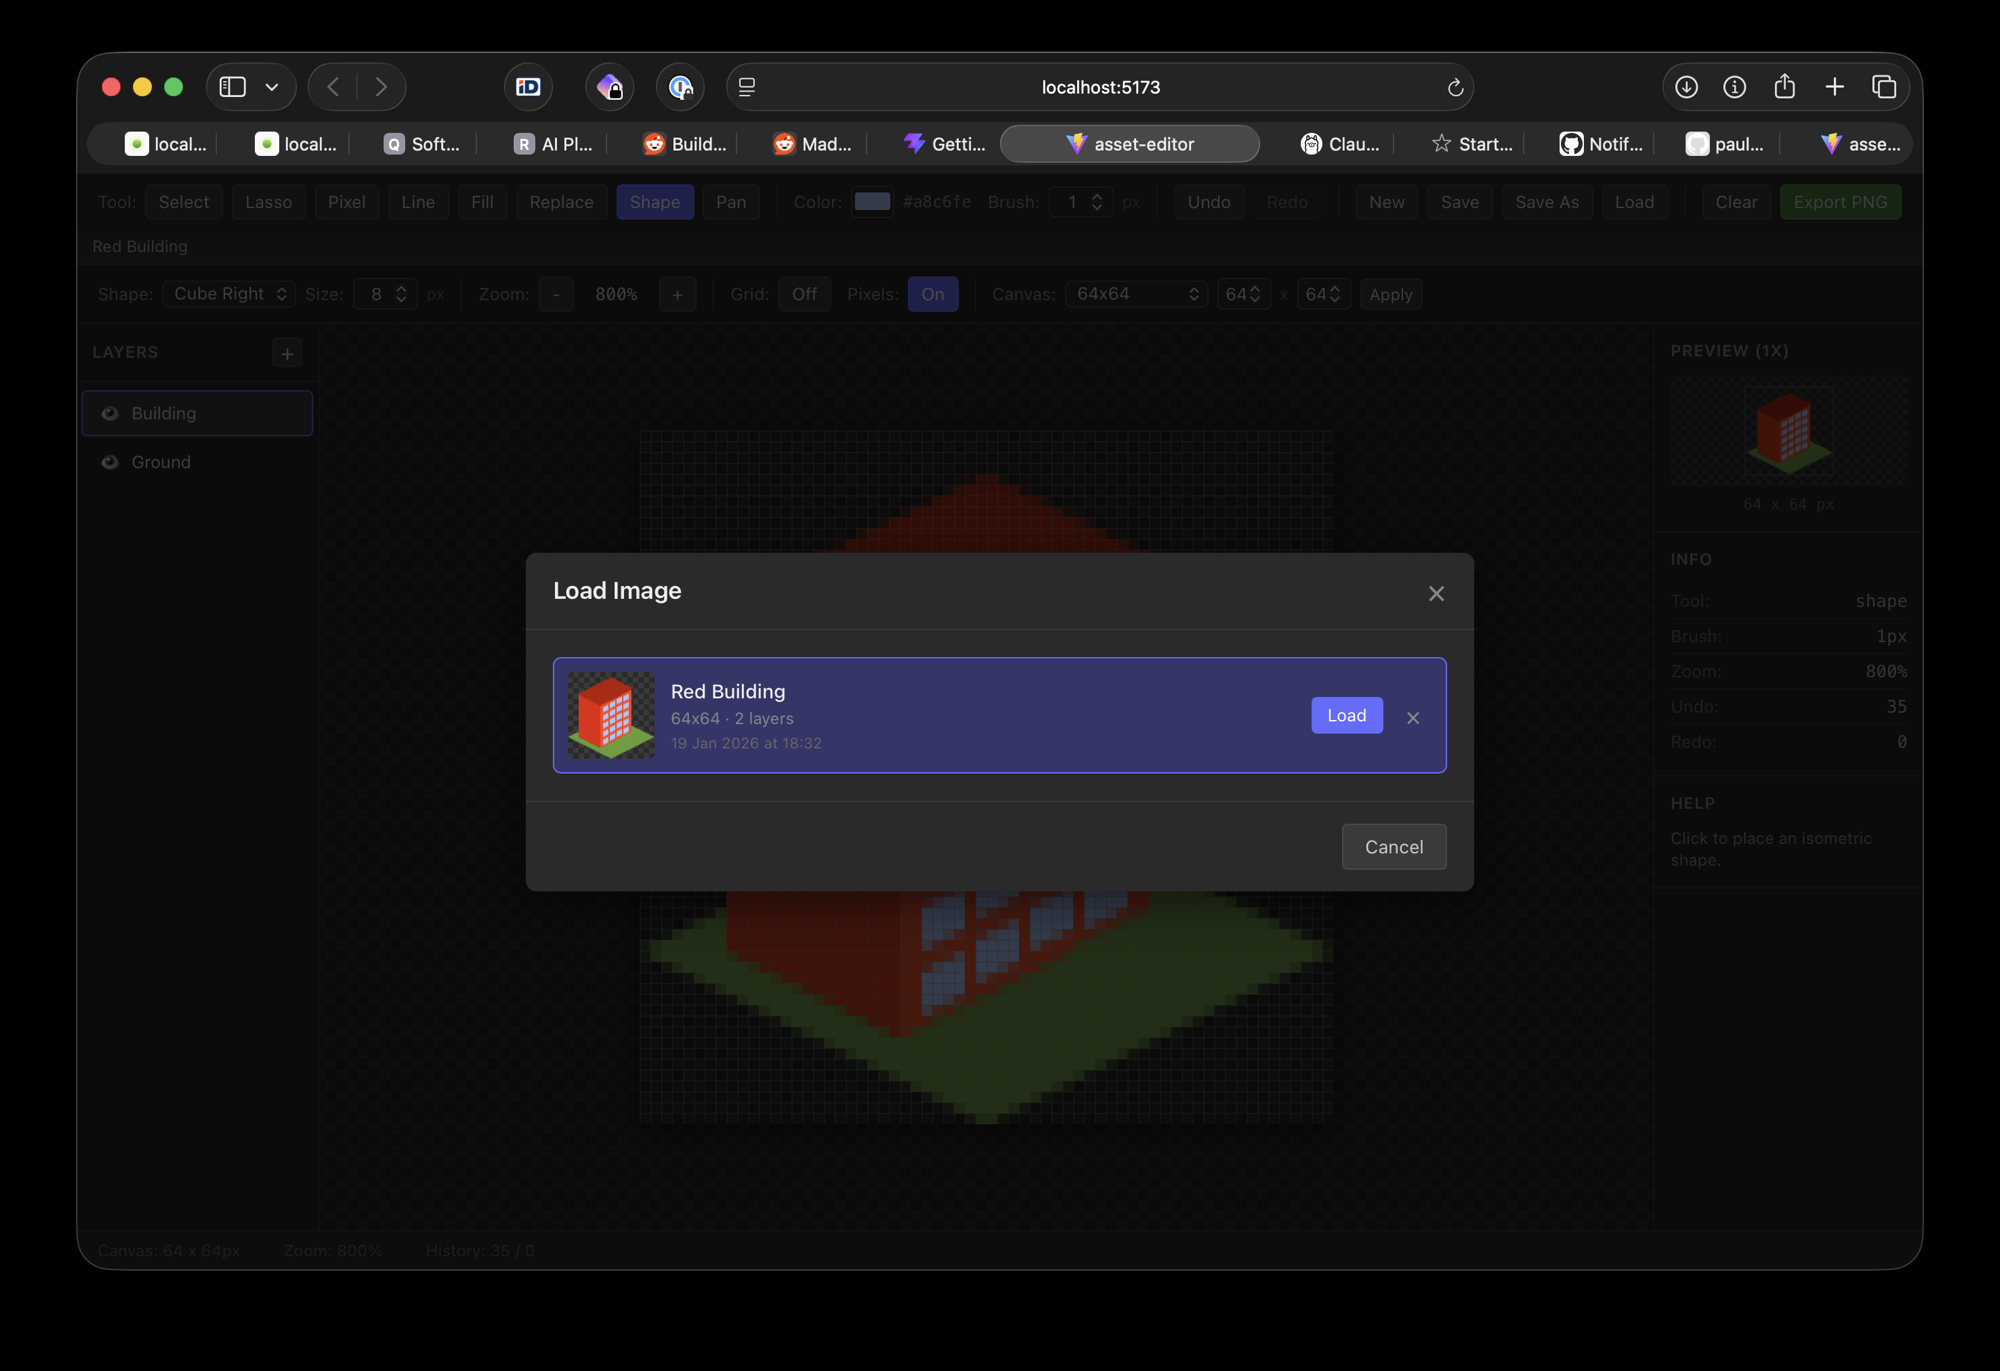The height and width of the screenshot is (1371, 2000).
Task: Switch to the Notif... GitHub tab
Action: (x=1601, y=144)
